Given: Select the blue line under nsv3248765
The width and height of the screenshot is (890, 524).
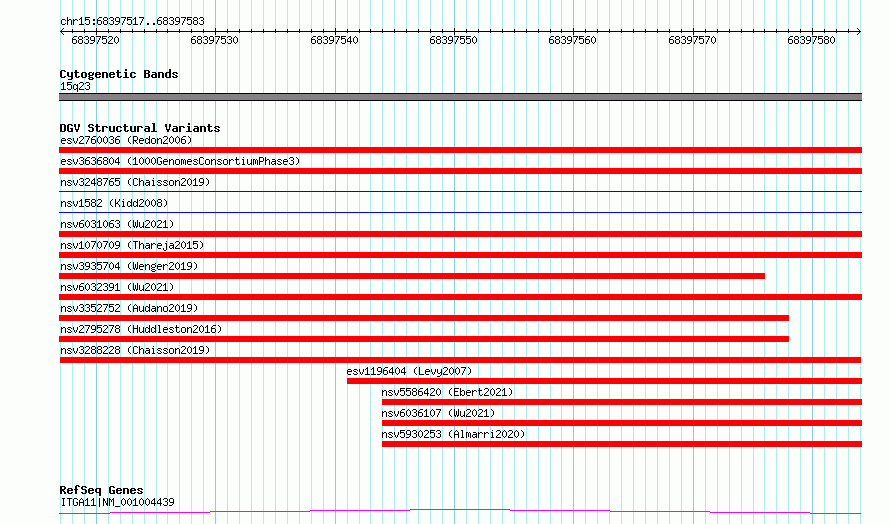Looking at the screenshot, I should [x=460, y=192].
